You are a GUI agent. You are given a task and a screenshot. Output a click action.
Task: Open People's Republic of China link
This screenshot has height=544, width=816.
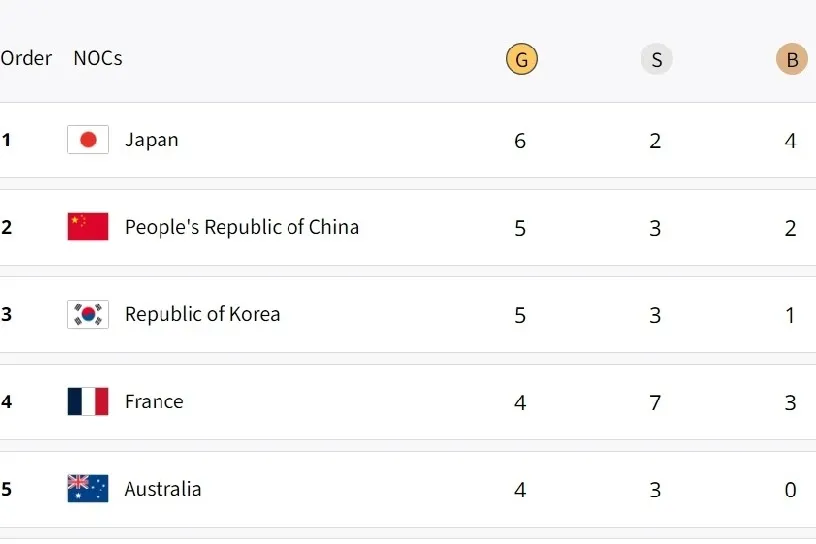click(242, 227)
